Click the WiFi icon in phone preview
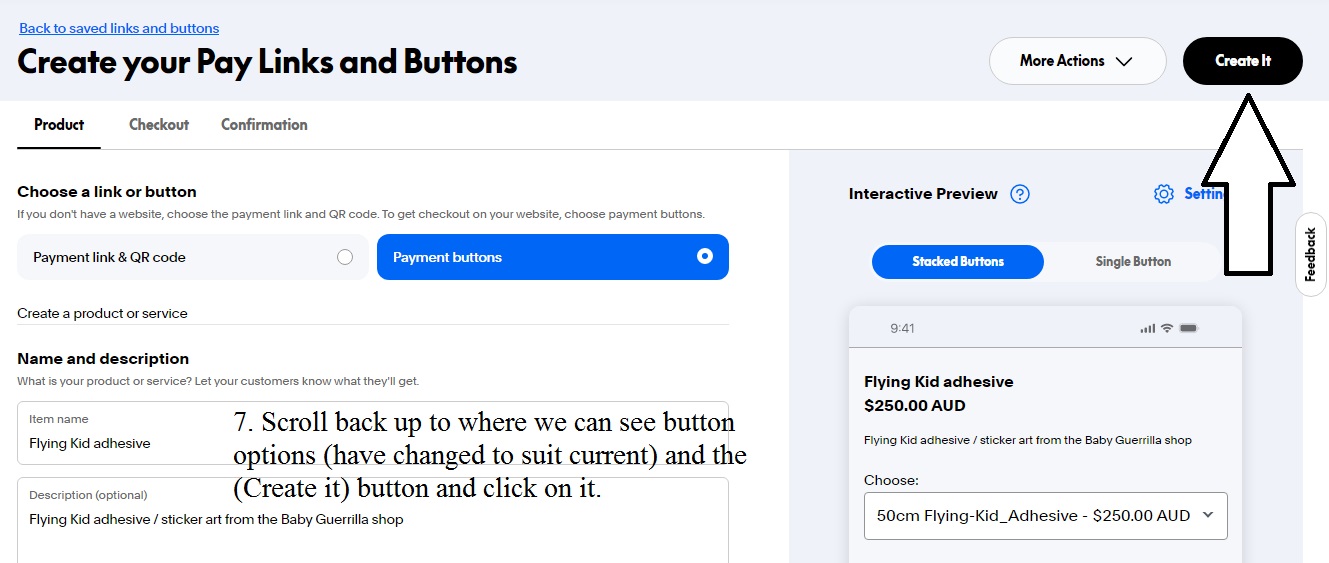Screen dimensions: 1329x563 (1166, 328)
